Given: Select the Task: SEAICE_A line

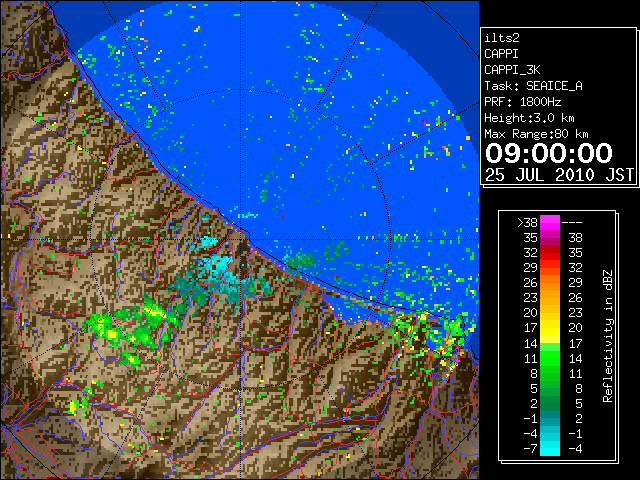Looking at the screenshot, I should (x=533, y=86).
